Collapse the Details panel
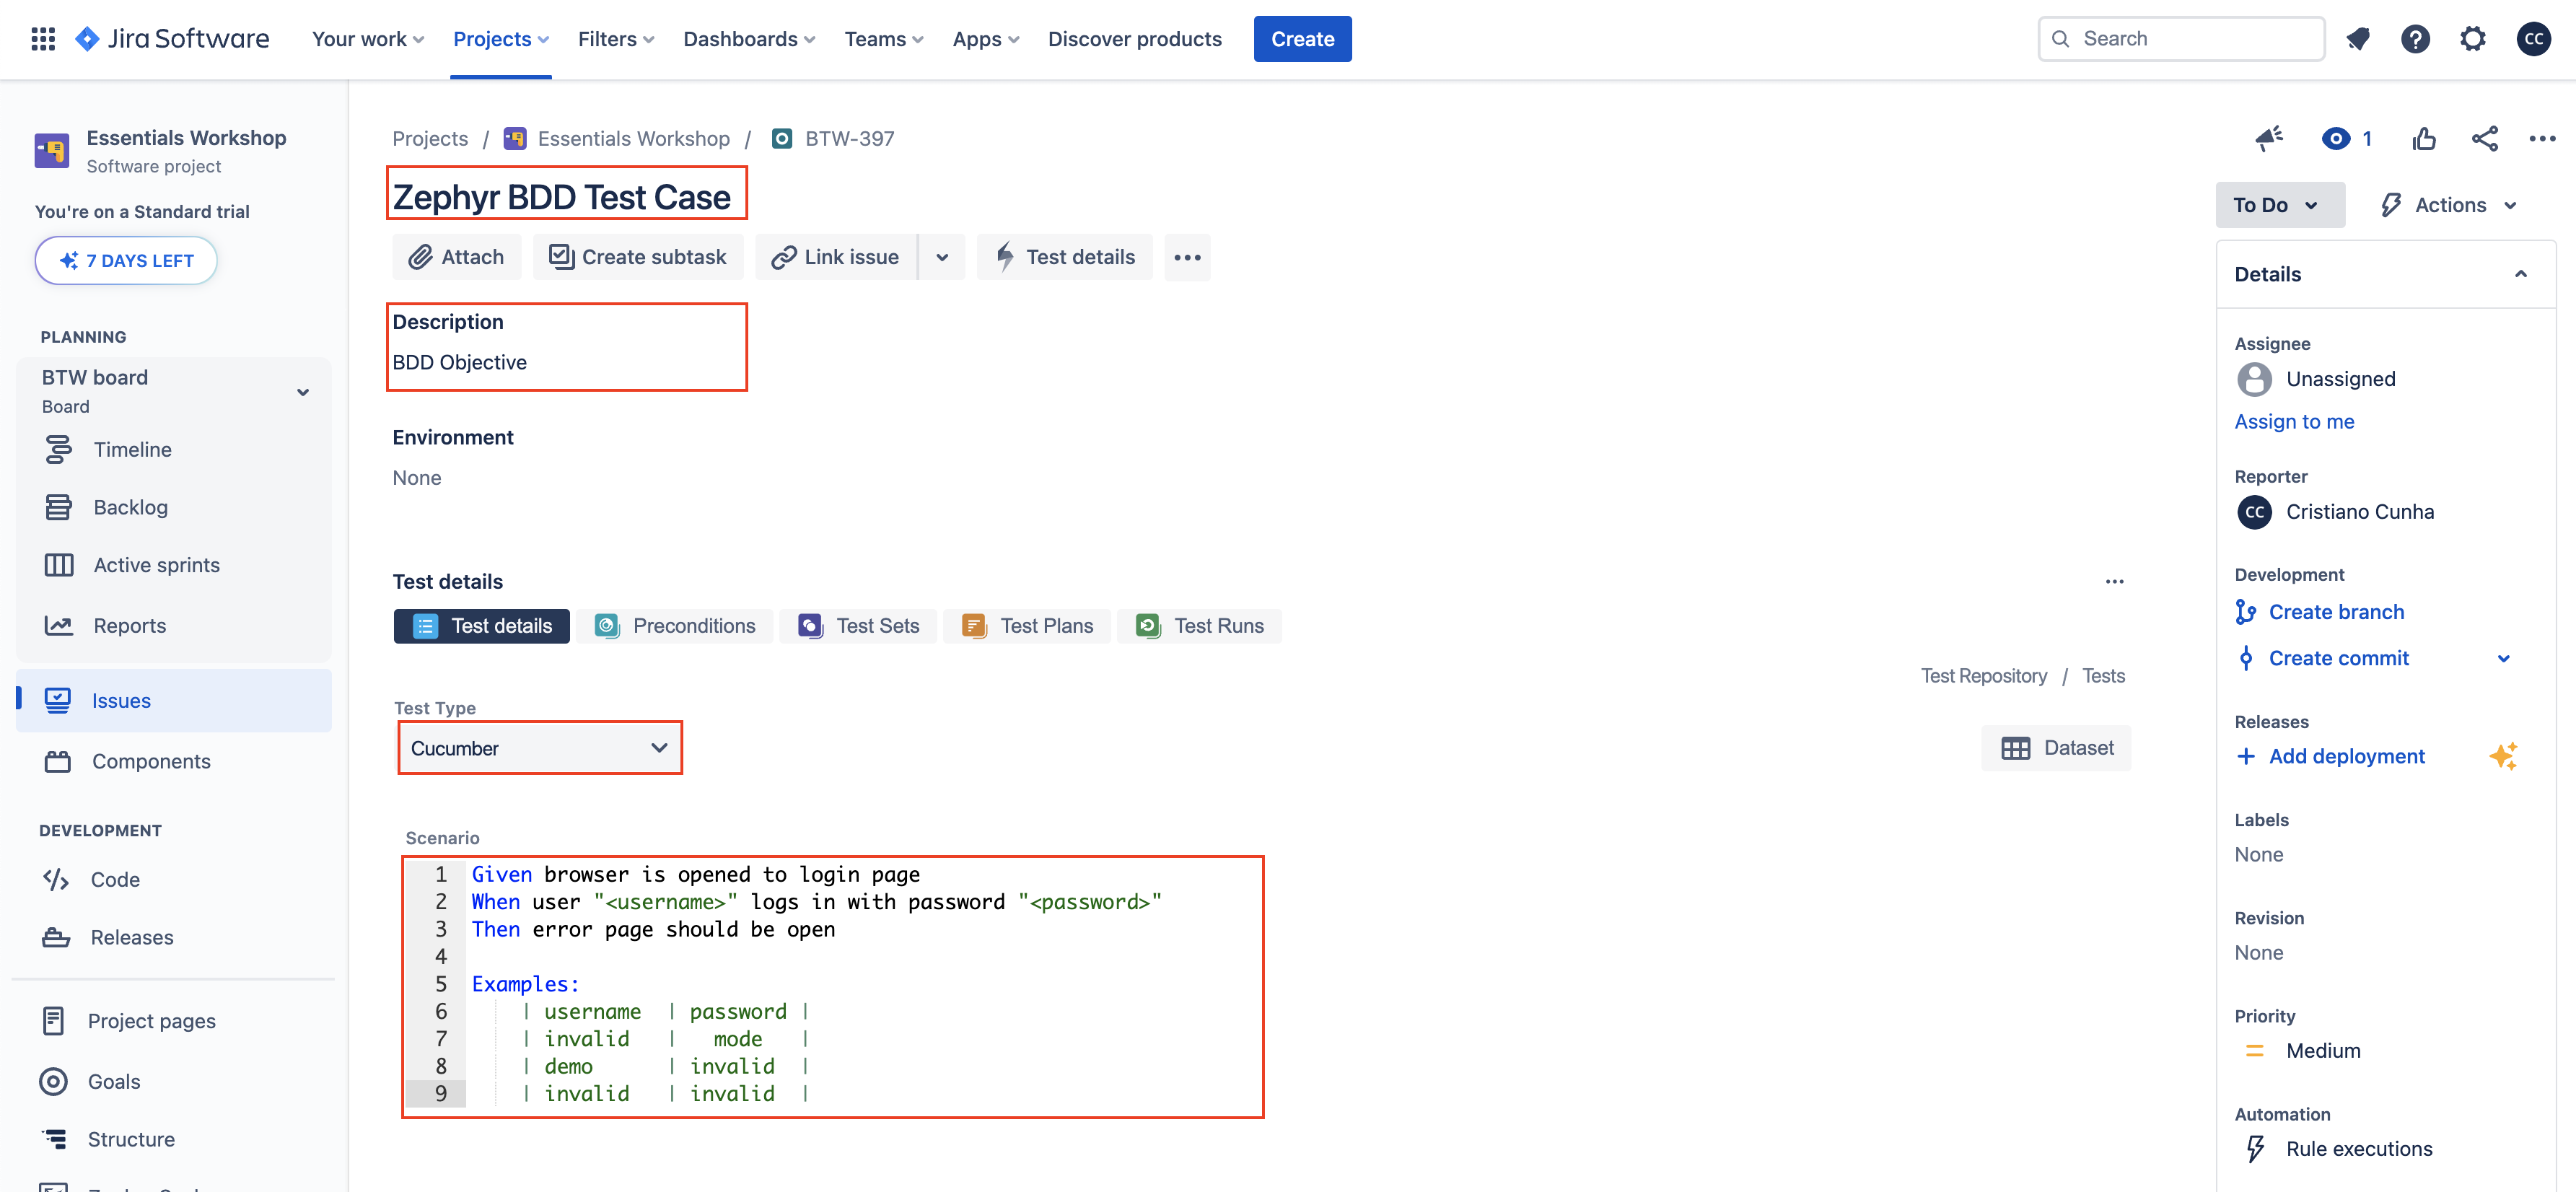The image size is (2576, 1192). point(2520,275)
